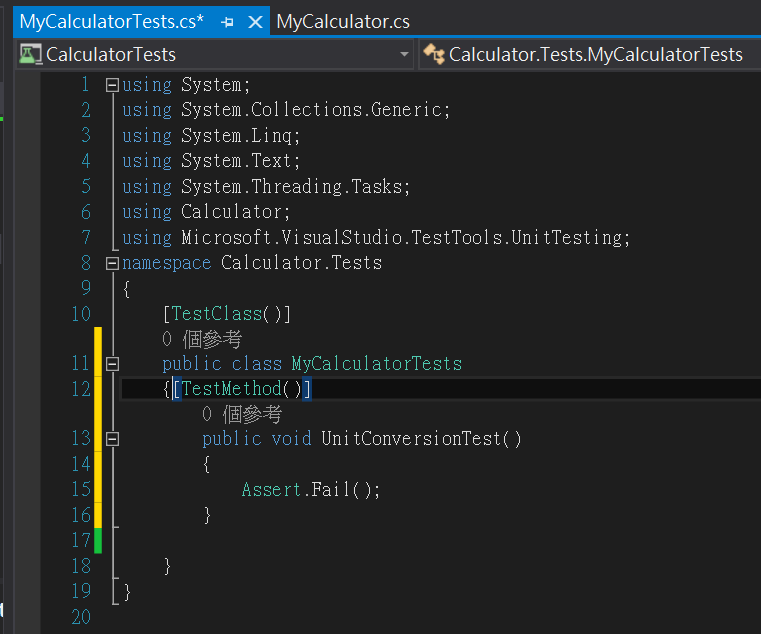Image resolution: width=761 pixels, height=634 pixels.
Task: Pin the MyCalculatorTests.cs tab
Action: point(227,22)
